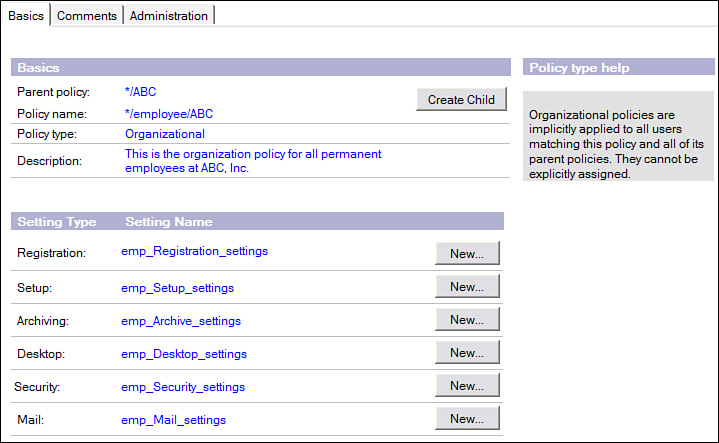The image size is (719, 443).
Task: Add new Mail settings via New button
Action: pyautogui.click(x=467, y=419)
